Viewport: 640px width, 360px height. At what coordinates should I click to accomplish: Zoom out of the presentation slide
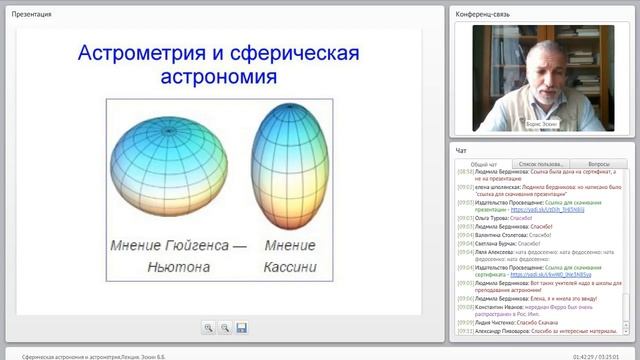(x=225, y=328)
